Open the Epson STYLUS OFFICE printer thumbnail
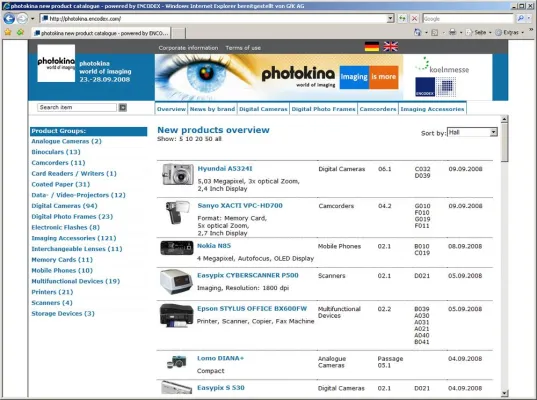This screenshot has height=400, width=537. coord(176,316)
